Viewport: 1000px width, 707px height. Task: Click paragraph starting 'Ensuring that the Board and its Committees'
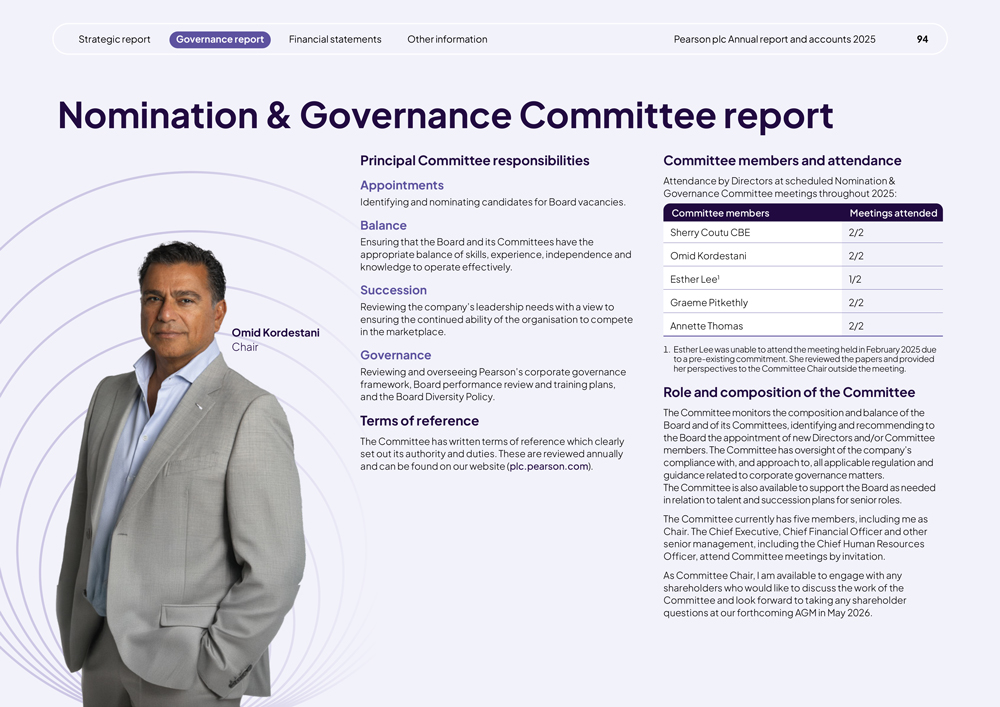(496, 254)
